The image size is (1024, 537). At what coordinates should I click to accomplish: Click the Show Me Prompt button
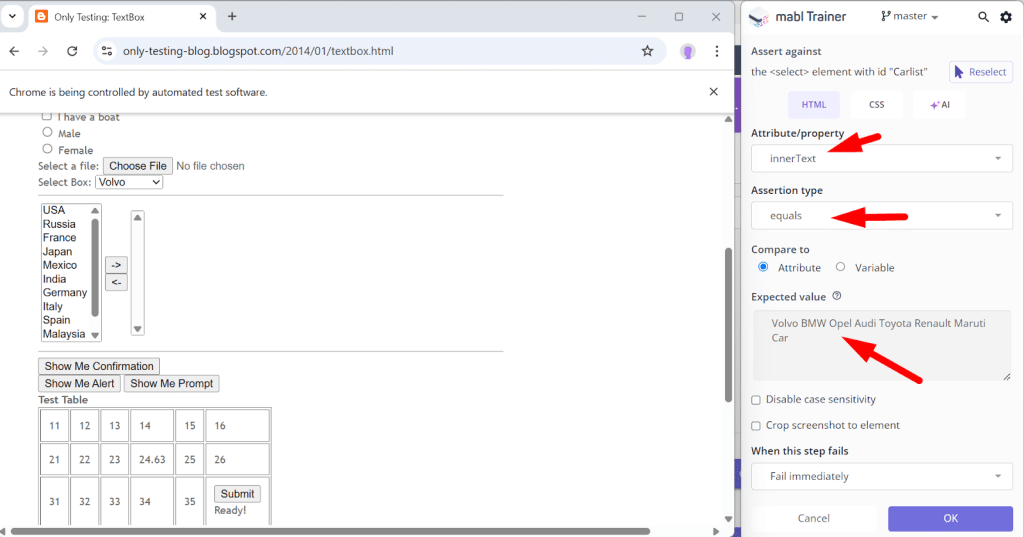172,383
